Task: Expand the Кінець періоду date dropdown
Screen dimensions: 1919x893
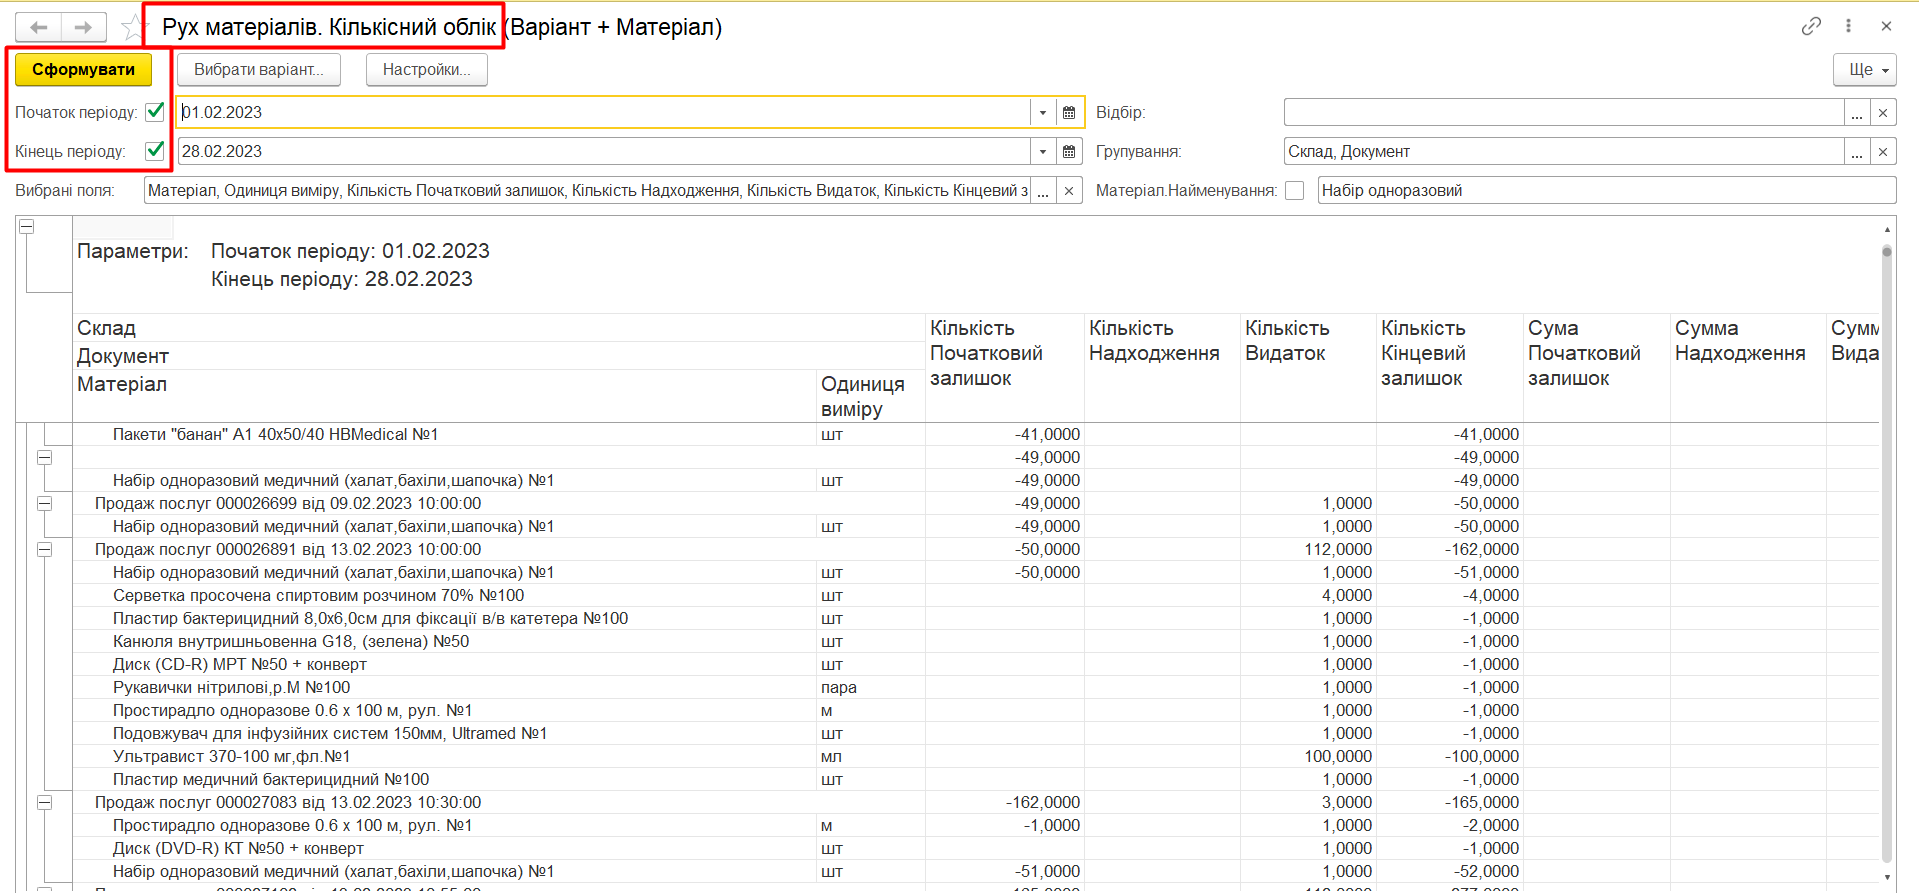Action: pyautogui.click(x=1042, y=152)
